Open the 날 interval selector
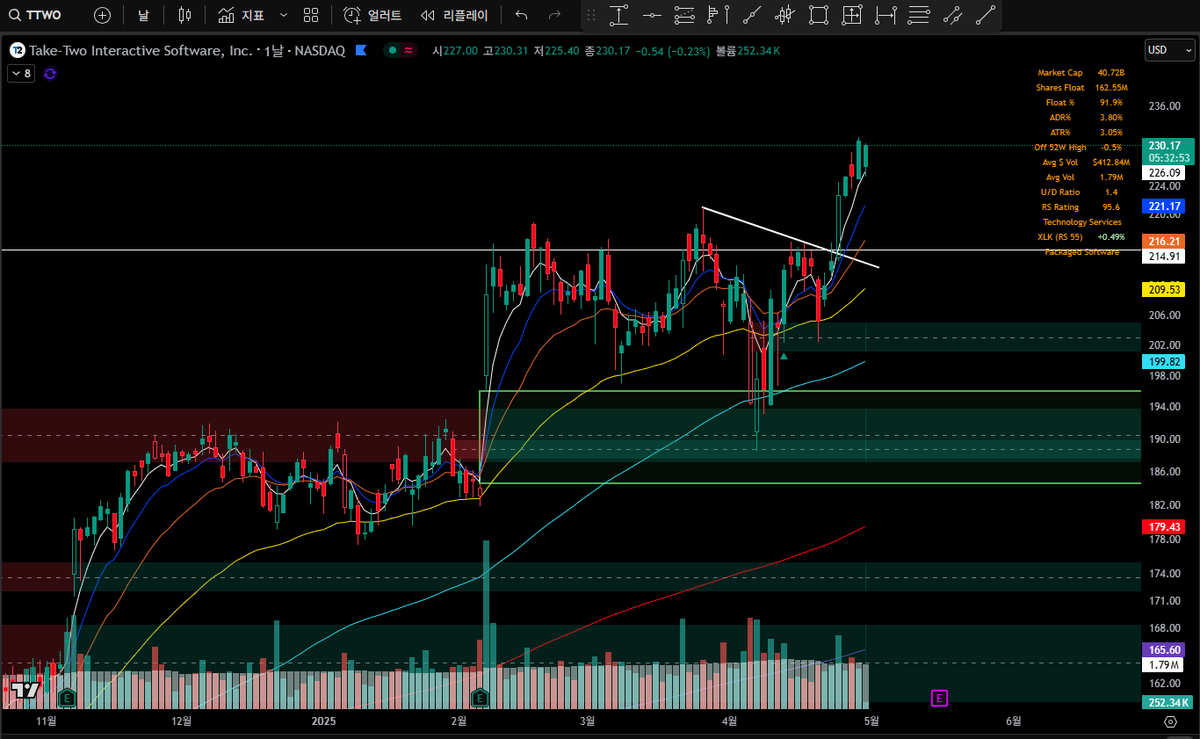The height and width of the screenshot is (739, 1200). click(144, 15)
